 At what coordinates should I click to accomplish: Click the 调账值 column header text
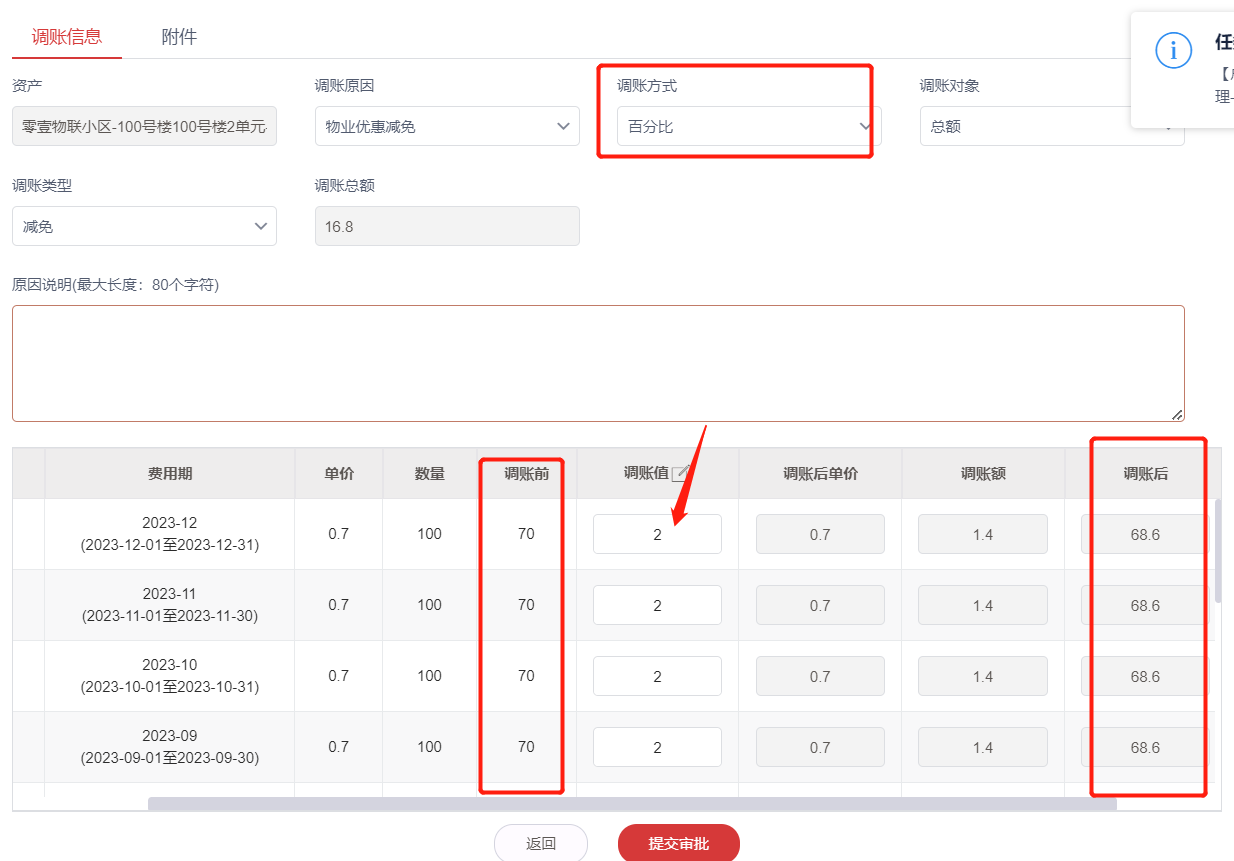646,474
